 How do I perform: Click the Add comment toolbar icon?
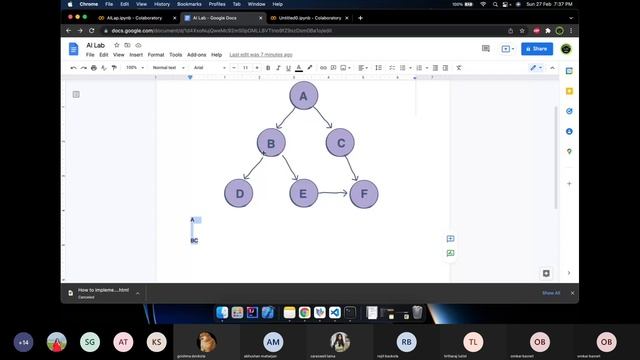333,68
